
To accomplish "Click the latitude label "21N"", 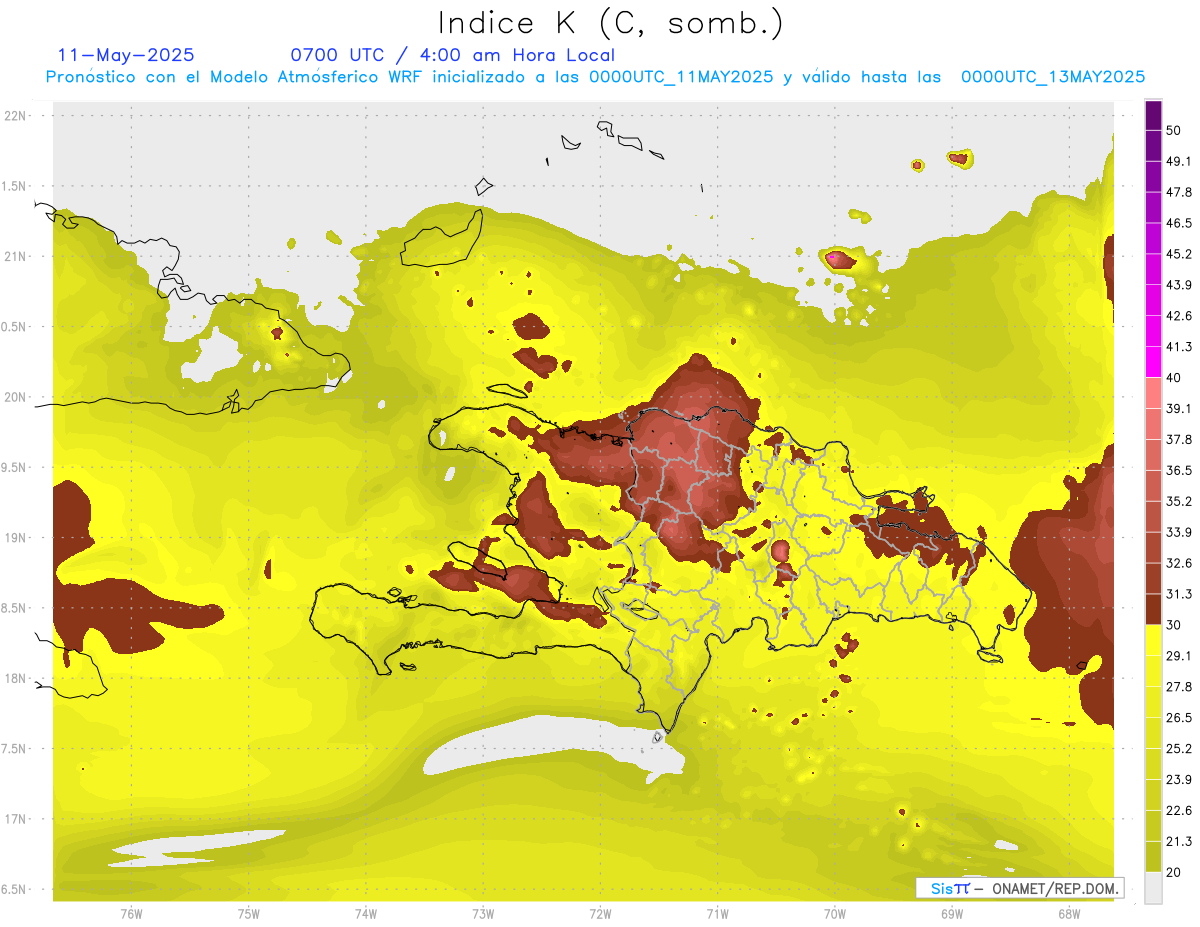I will (16, 257).
